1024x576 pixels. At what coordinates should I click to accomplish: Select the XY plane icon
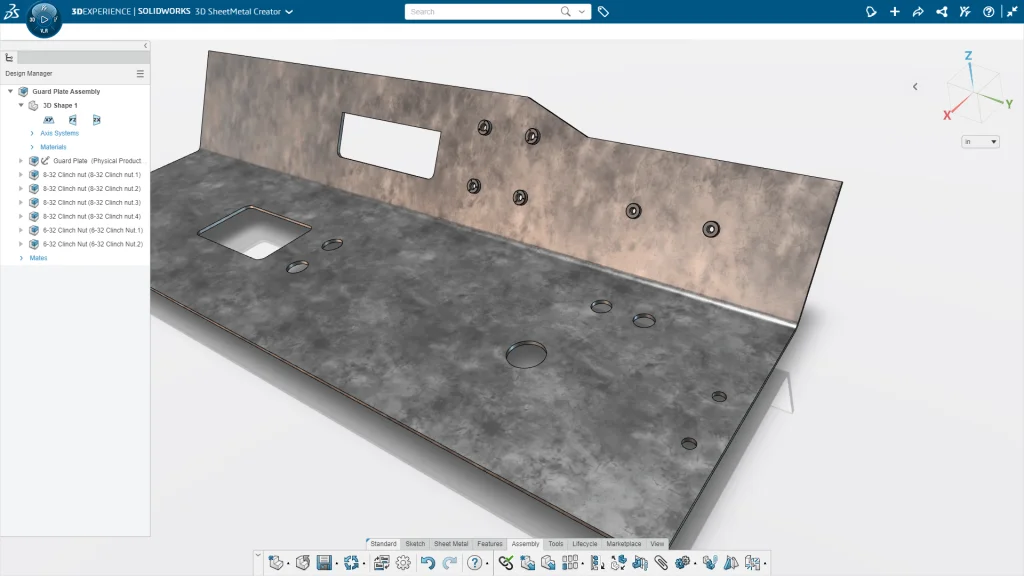click(x=48, y=120)
